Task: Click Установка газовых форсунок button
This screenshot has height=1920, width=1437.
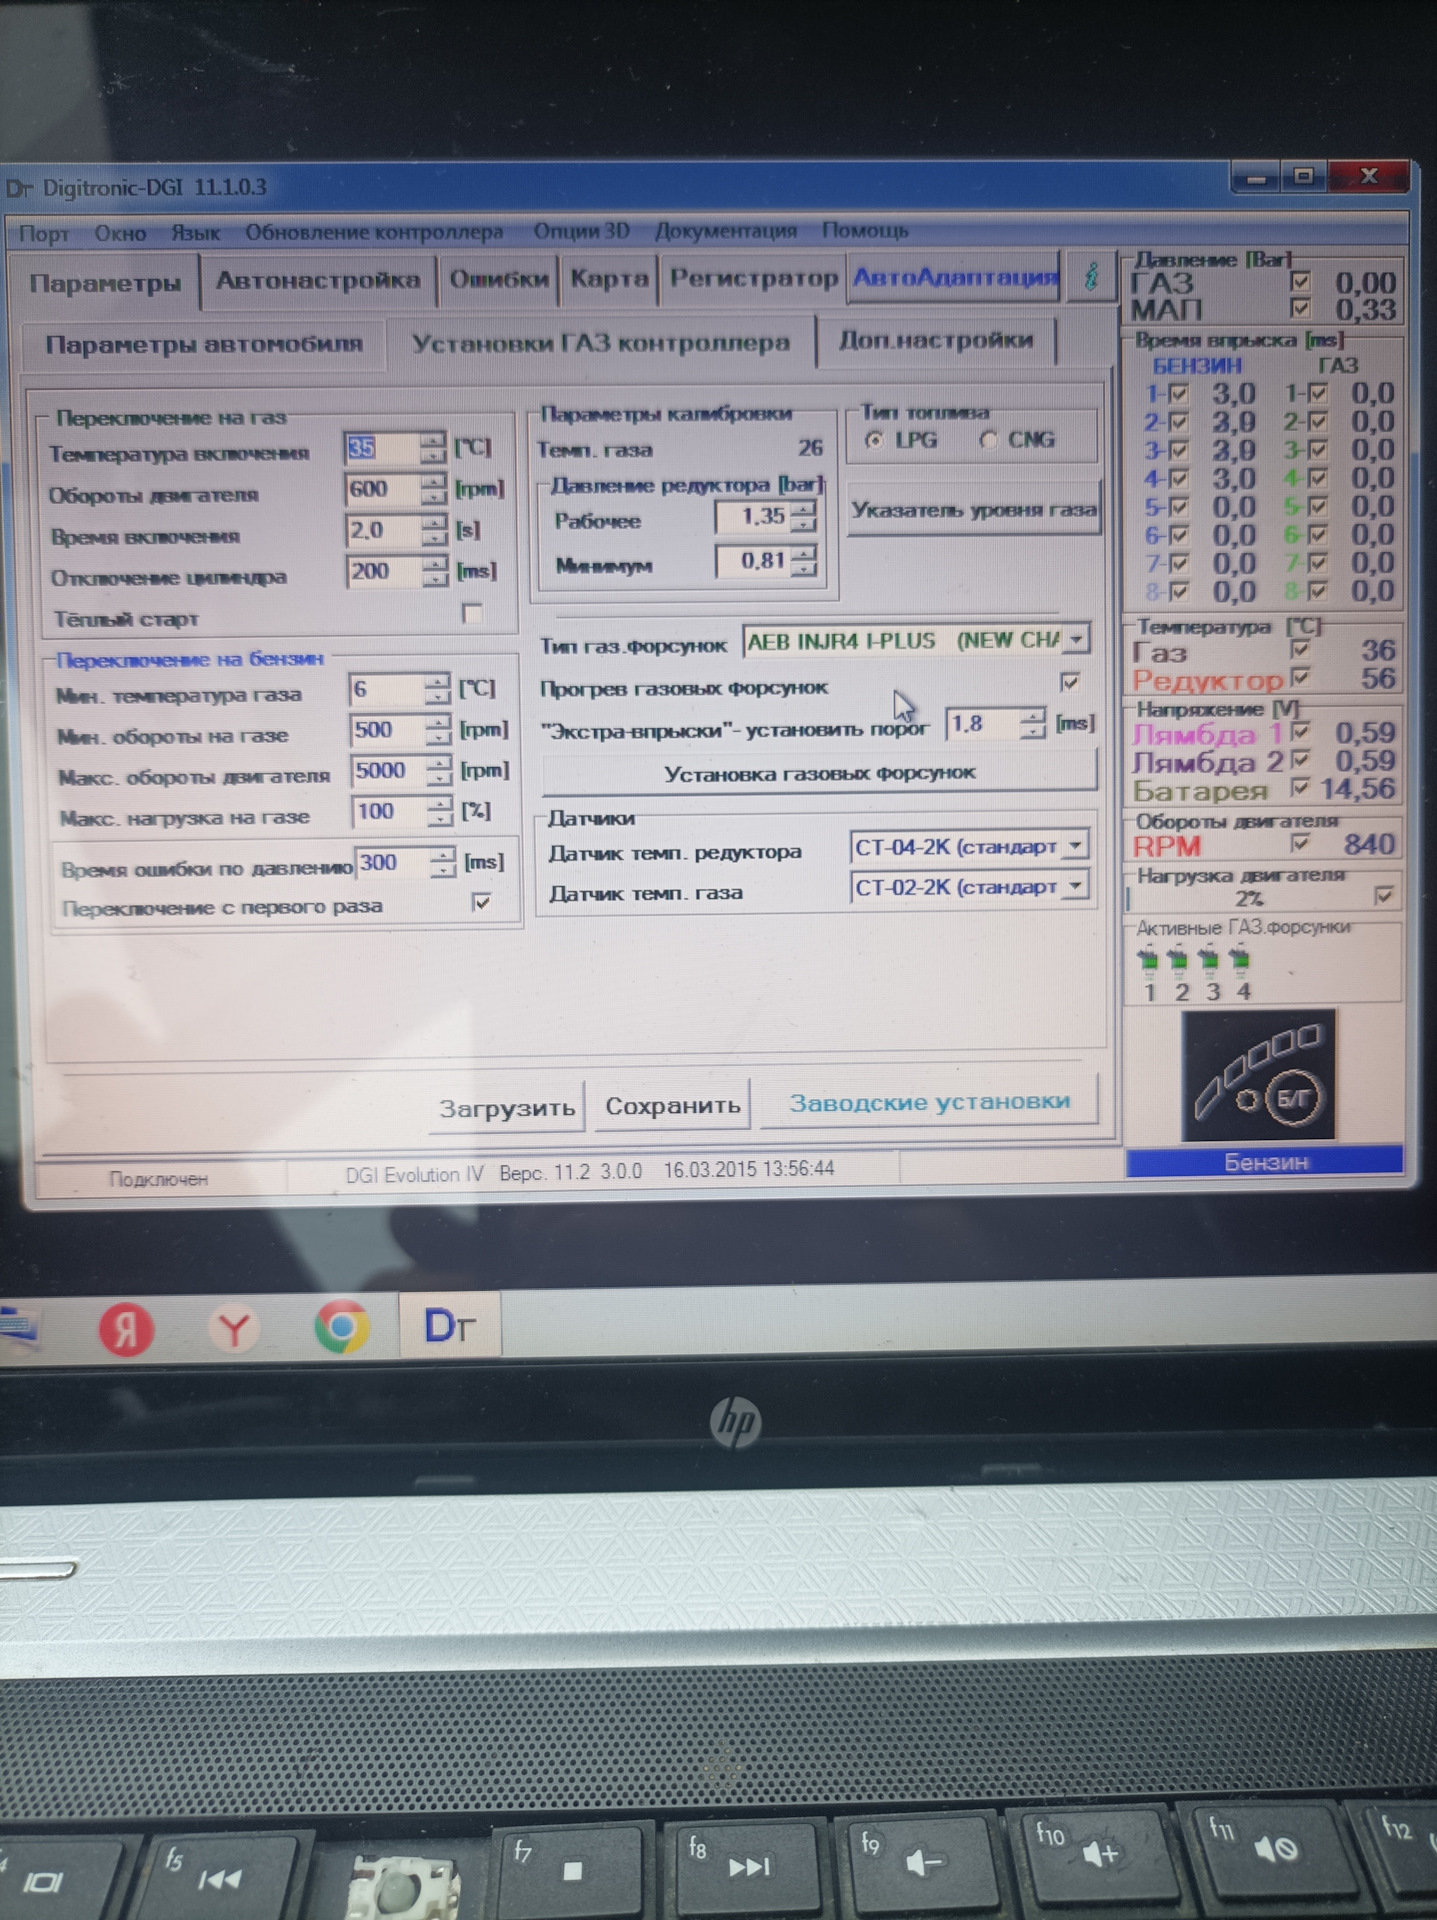Action: (x=819, y=773)
